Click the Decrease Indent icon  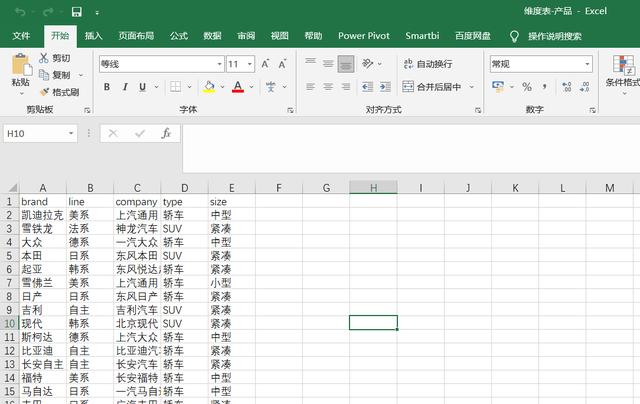point(367,87)
